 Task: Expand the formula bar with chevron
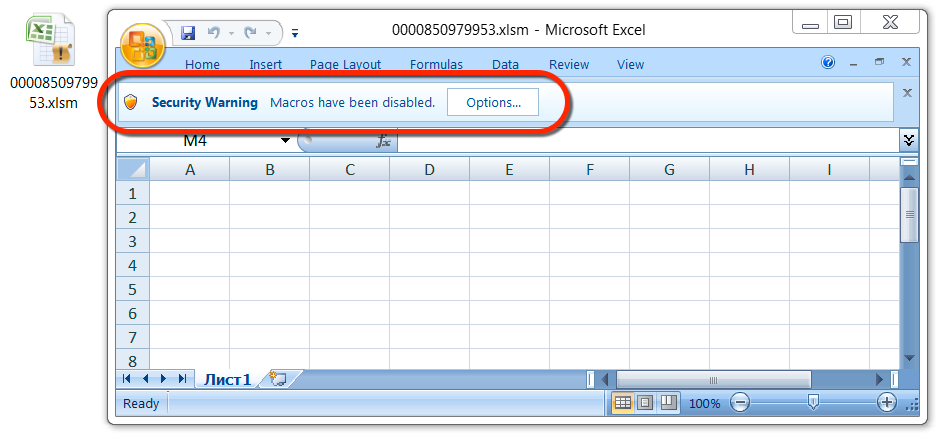tap(909, 140)
